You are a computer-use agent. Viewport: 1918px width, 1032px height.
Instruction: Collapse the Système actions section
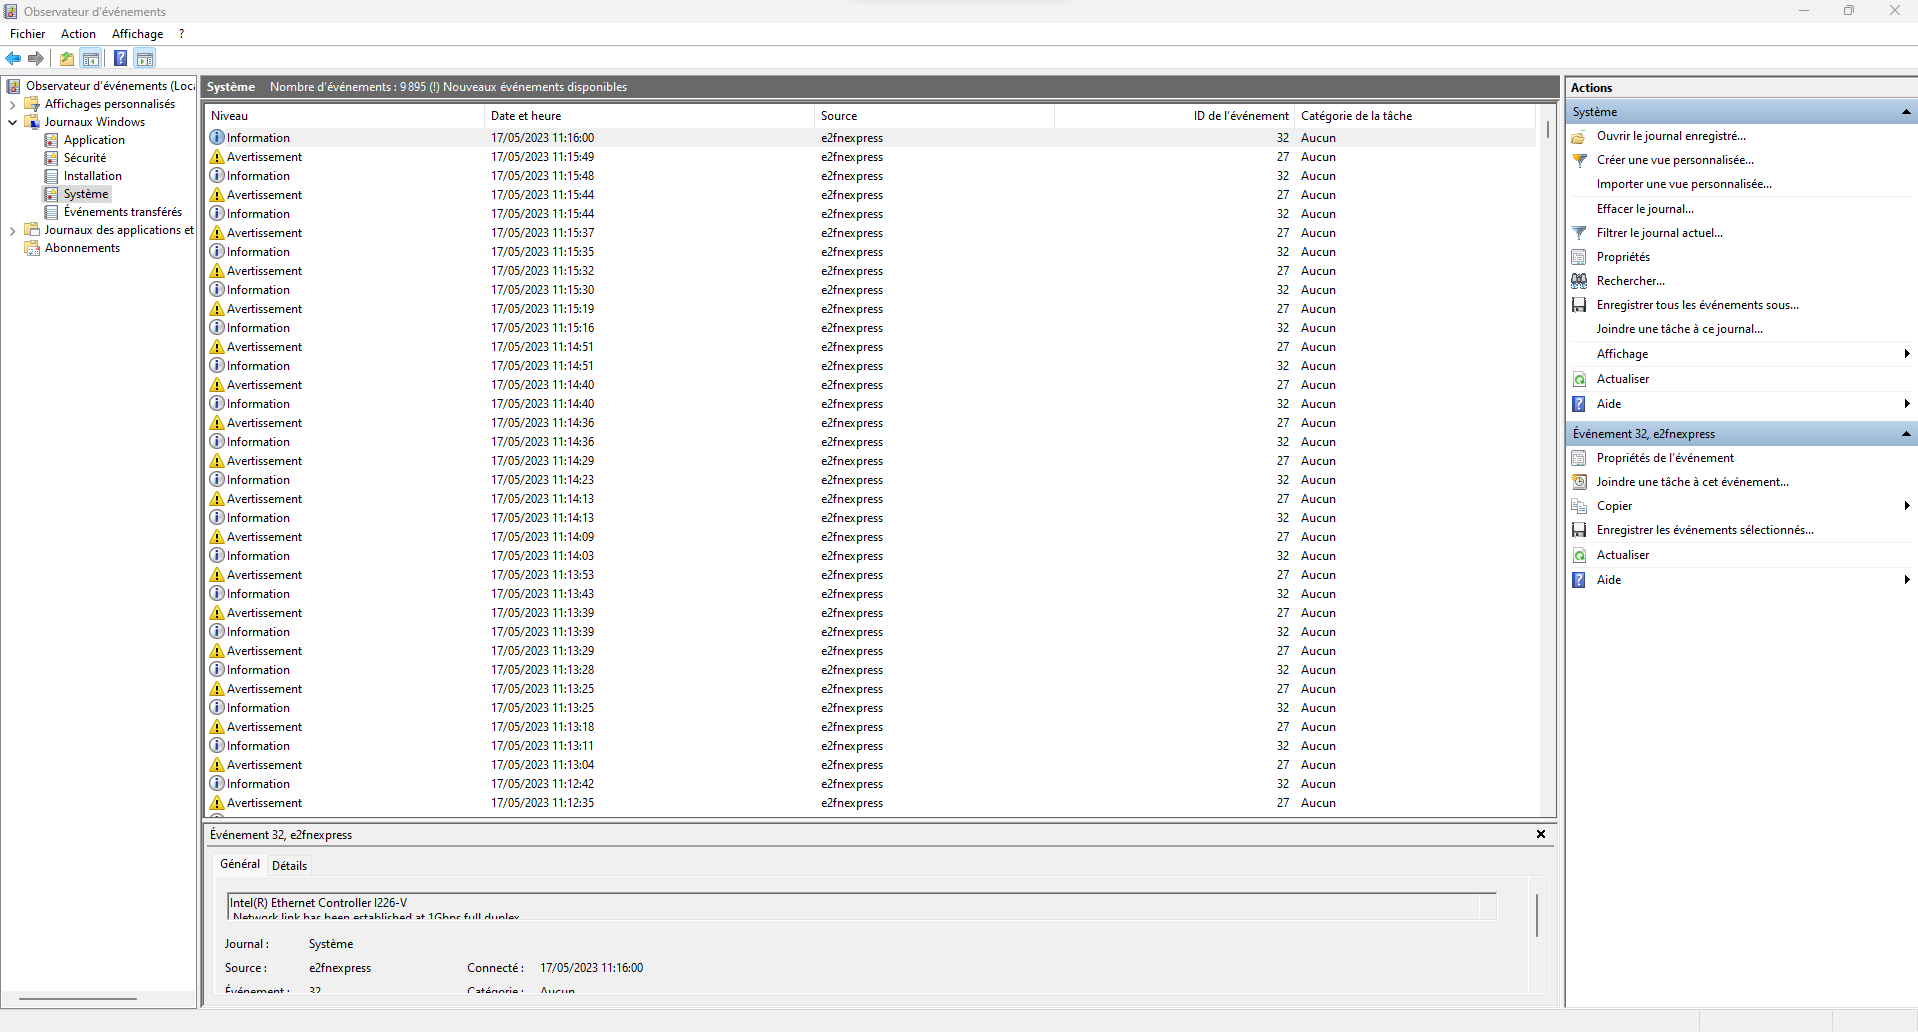click(1906, 112)
